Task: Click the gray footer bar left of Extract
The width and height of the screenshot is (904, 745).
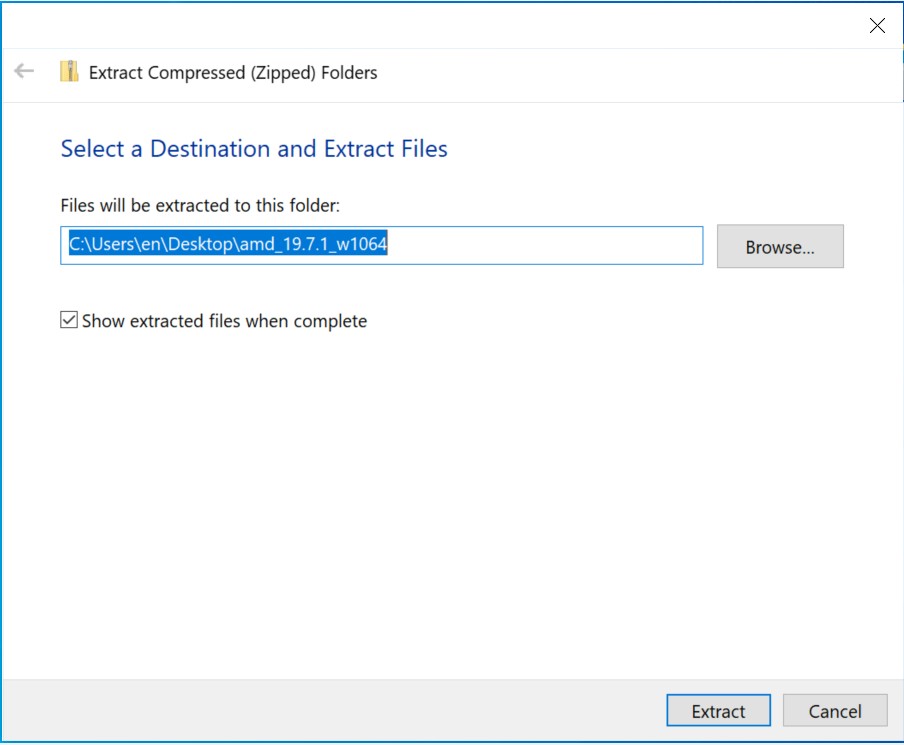Action: [333, 710]
